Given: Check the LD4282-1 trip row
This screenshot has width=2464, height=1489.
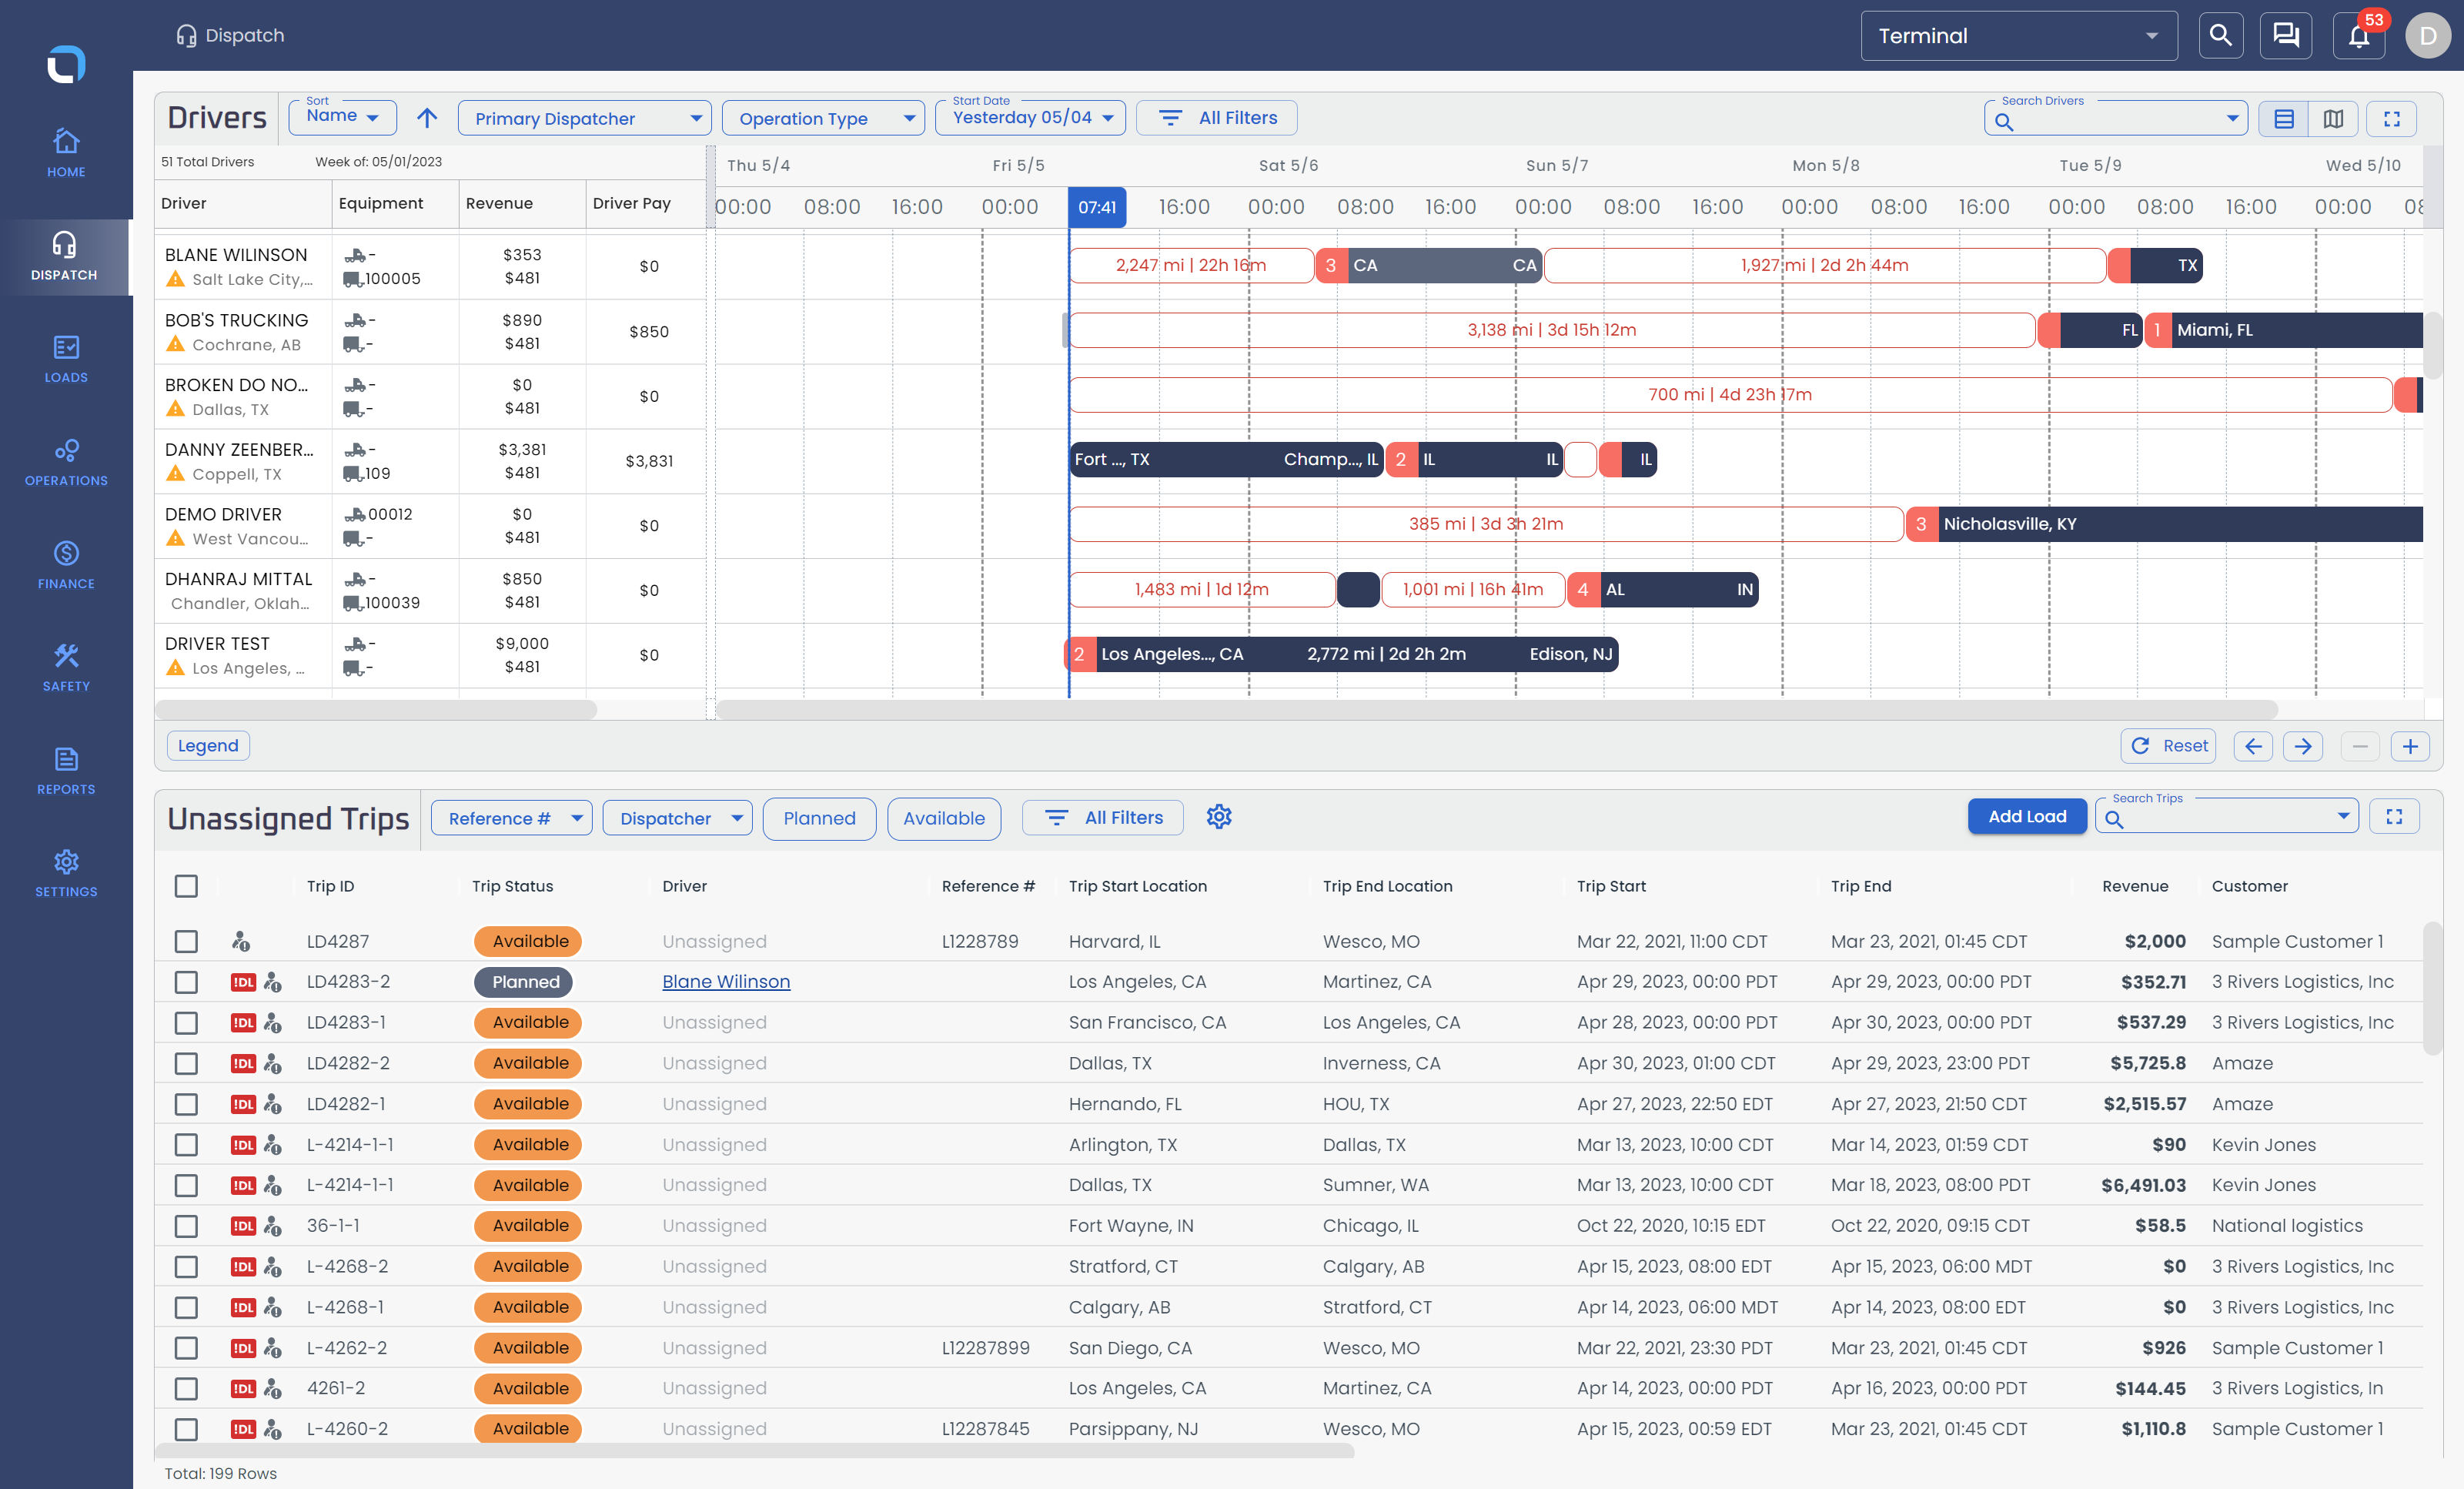Looking at the screenshot, I should pyautogui.click(x=186, y=1104).
